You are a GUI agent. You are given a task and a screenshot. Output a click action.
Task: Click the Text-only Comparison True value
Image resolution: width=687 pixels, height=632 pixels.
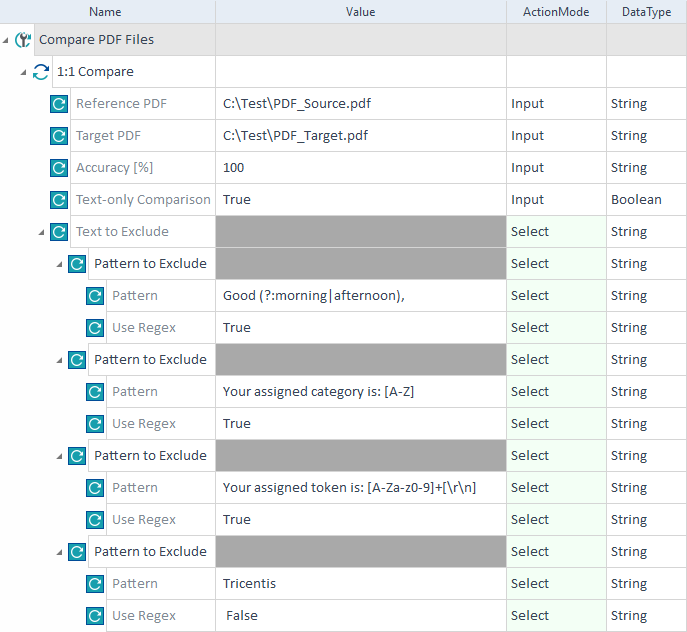point(360,200)
